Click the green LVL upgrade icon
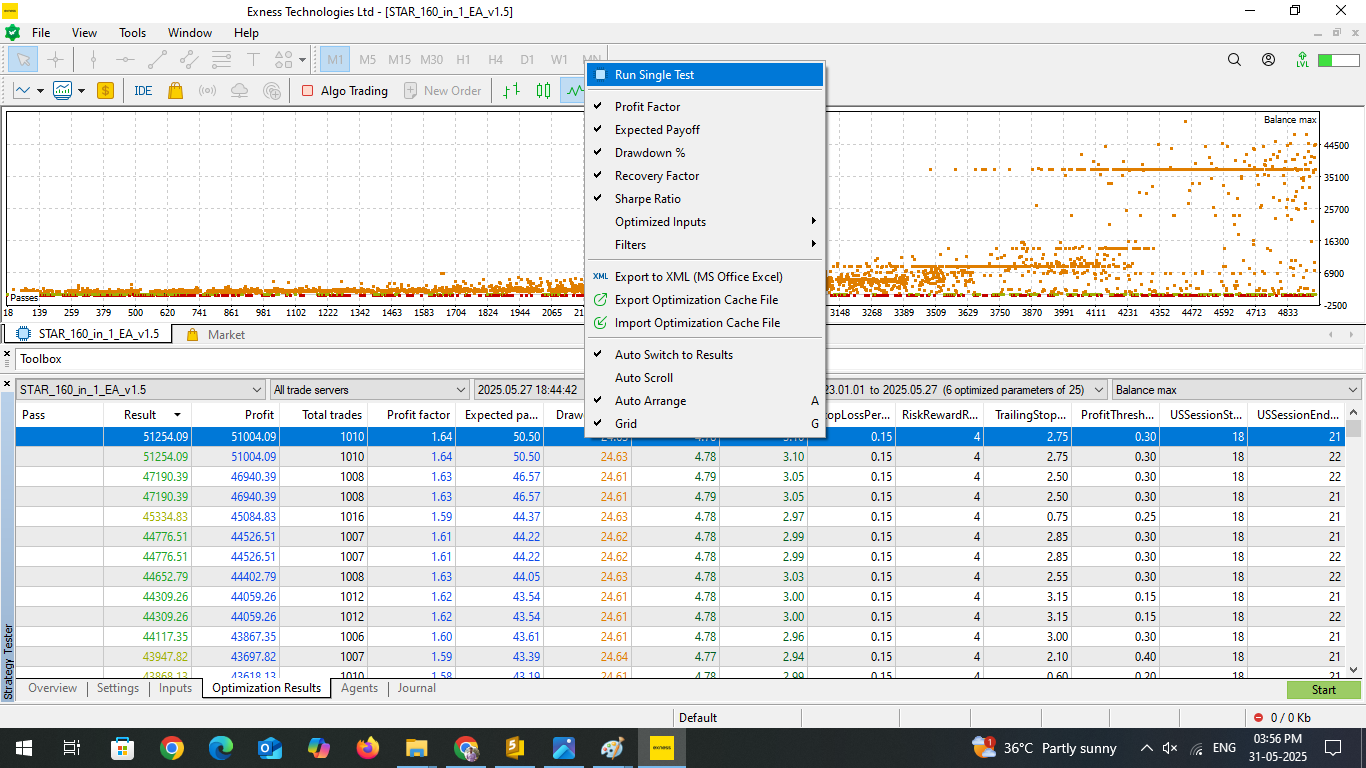The height and width of the screenshot is (768, 1366). 1302,60
